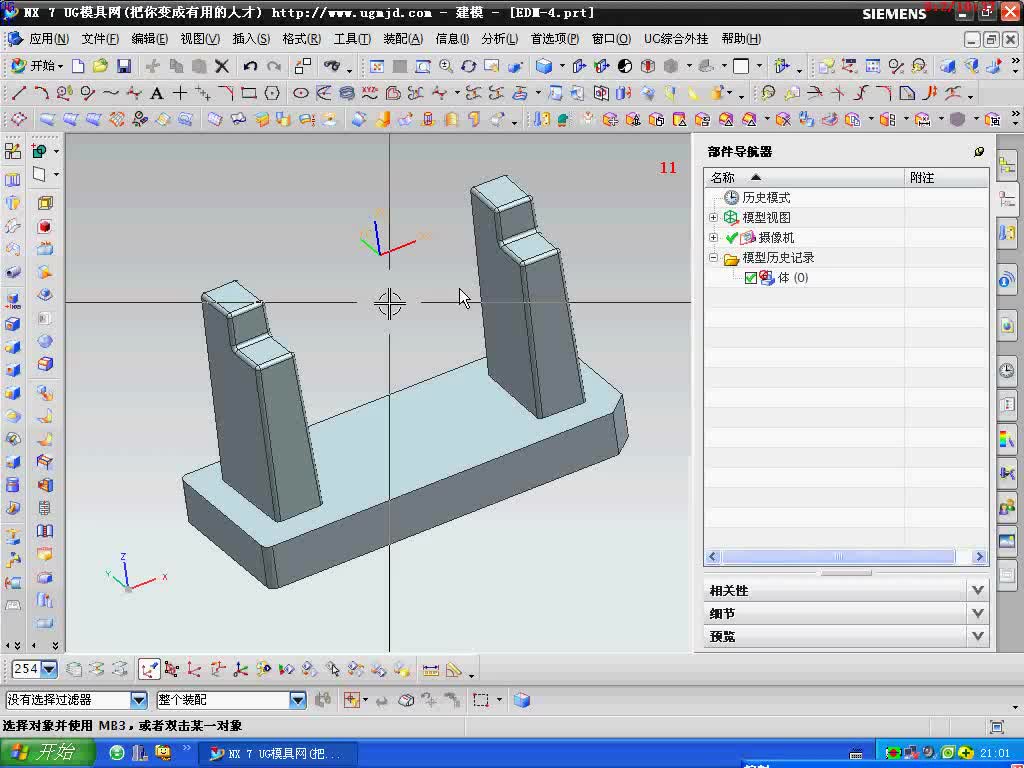
Task: Open the UG综合外挂 menu
Action: 676,39
